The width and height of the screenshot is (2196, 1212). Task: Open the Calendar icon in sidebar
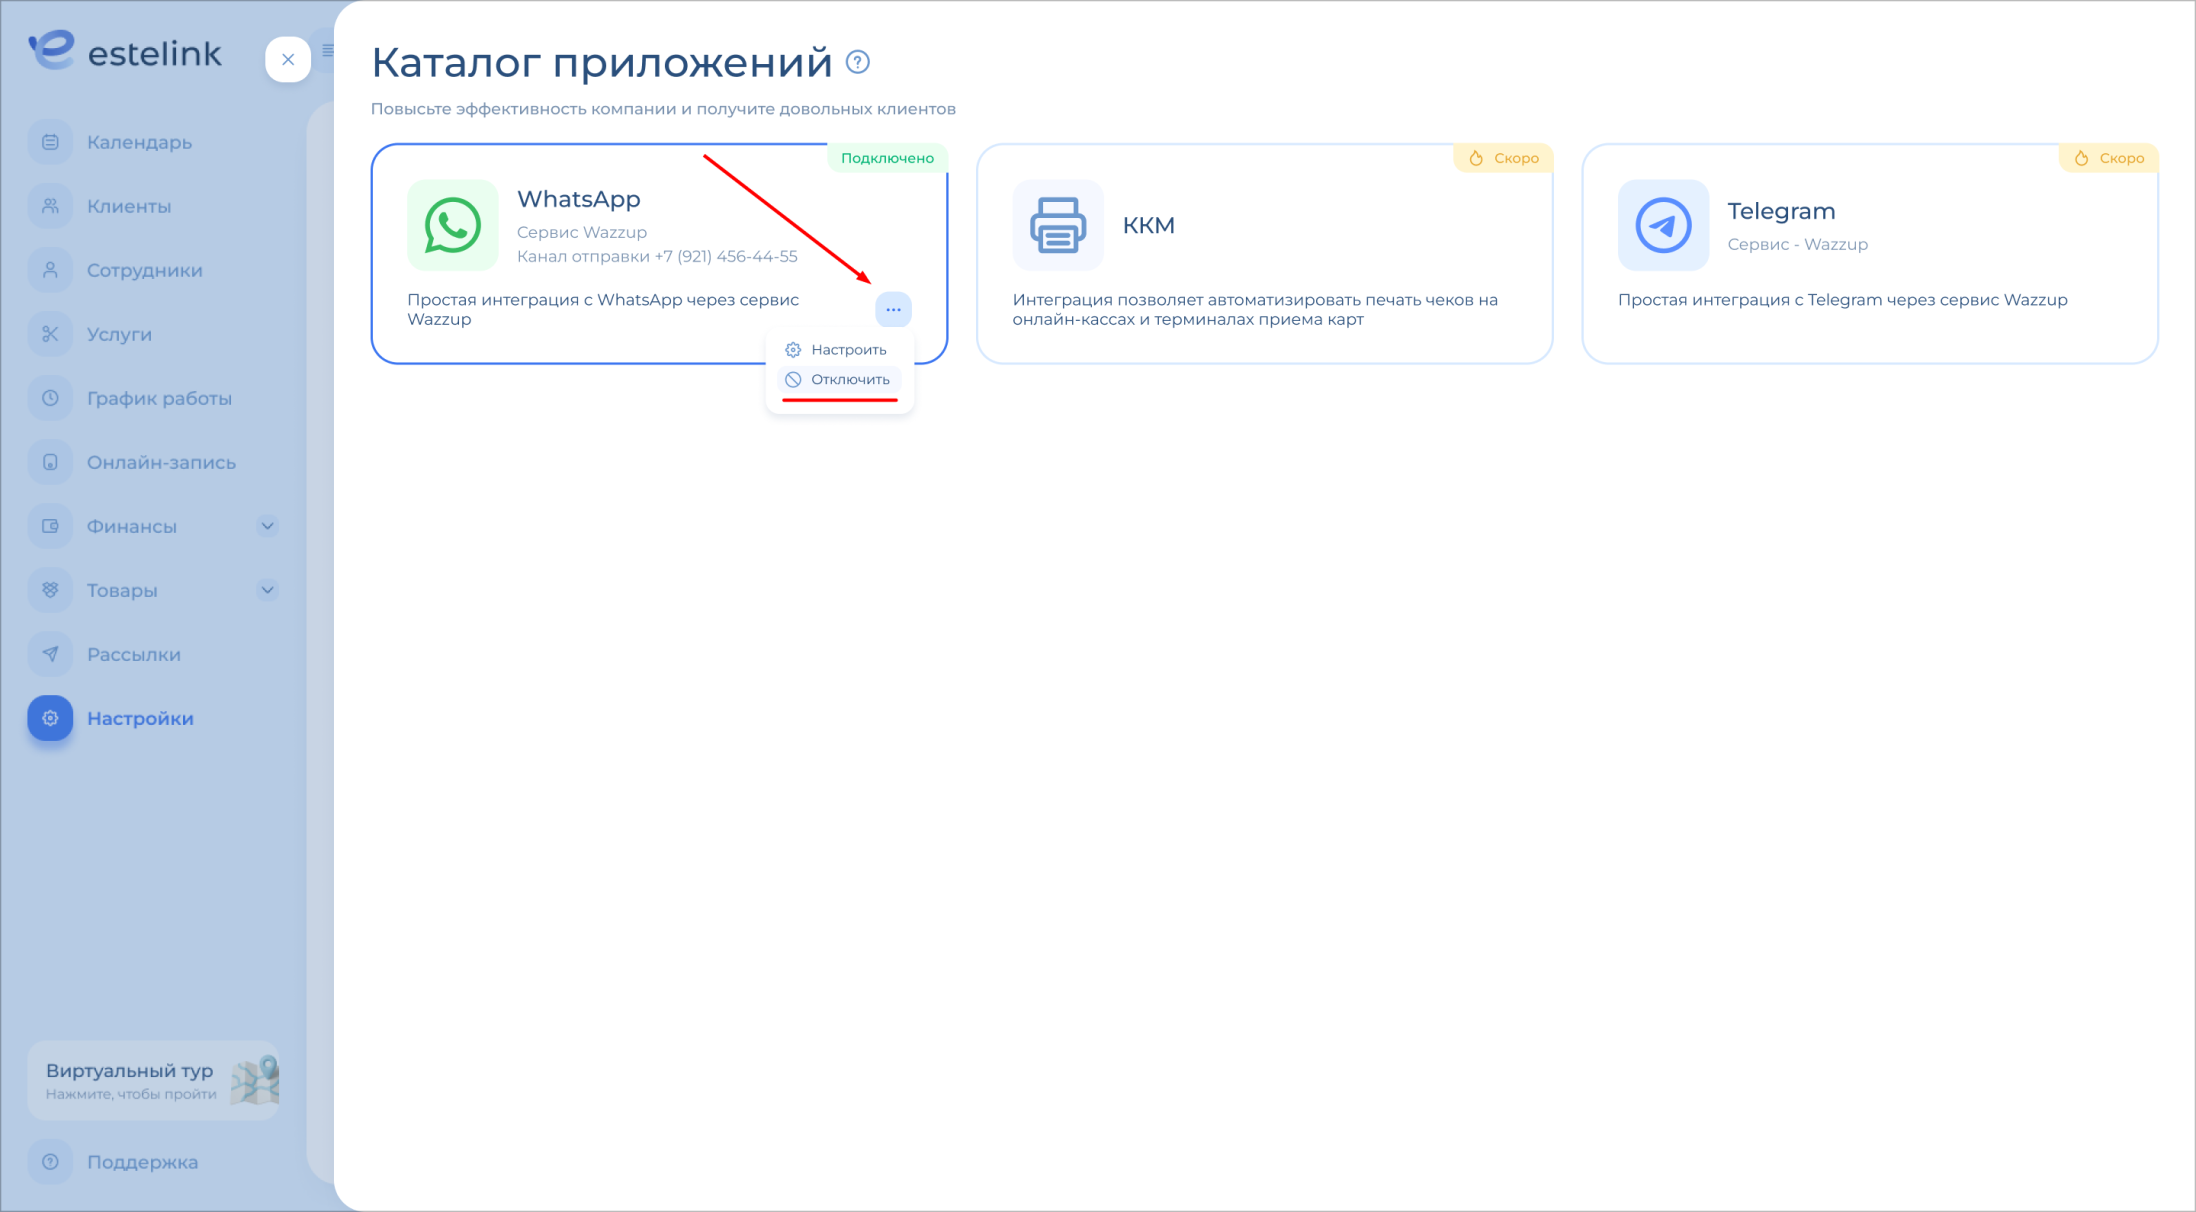point(50,142)
